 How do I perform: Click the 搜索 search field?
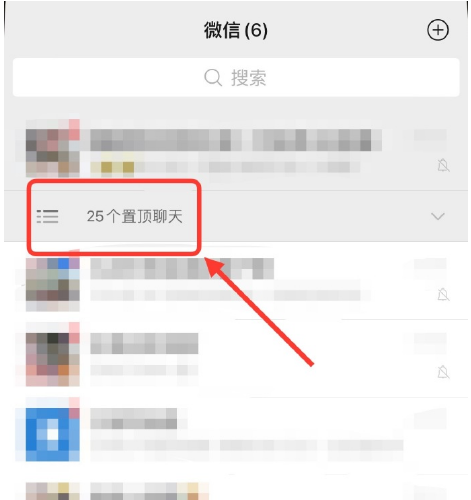pos(236,78)
